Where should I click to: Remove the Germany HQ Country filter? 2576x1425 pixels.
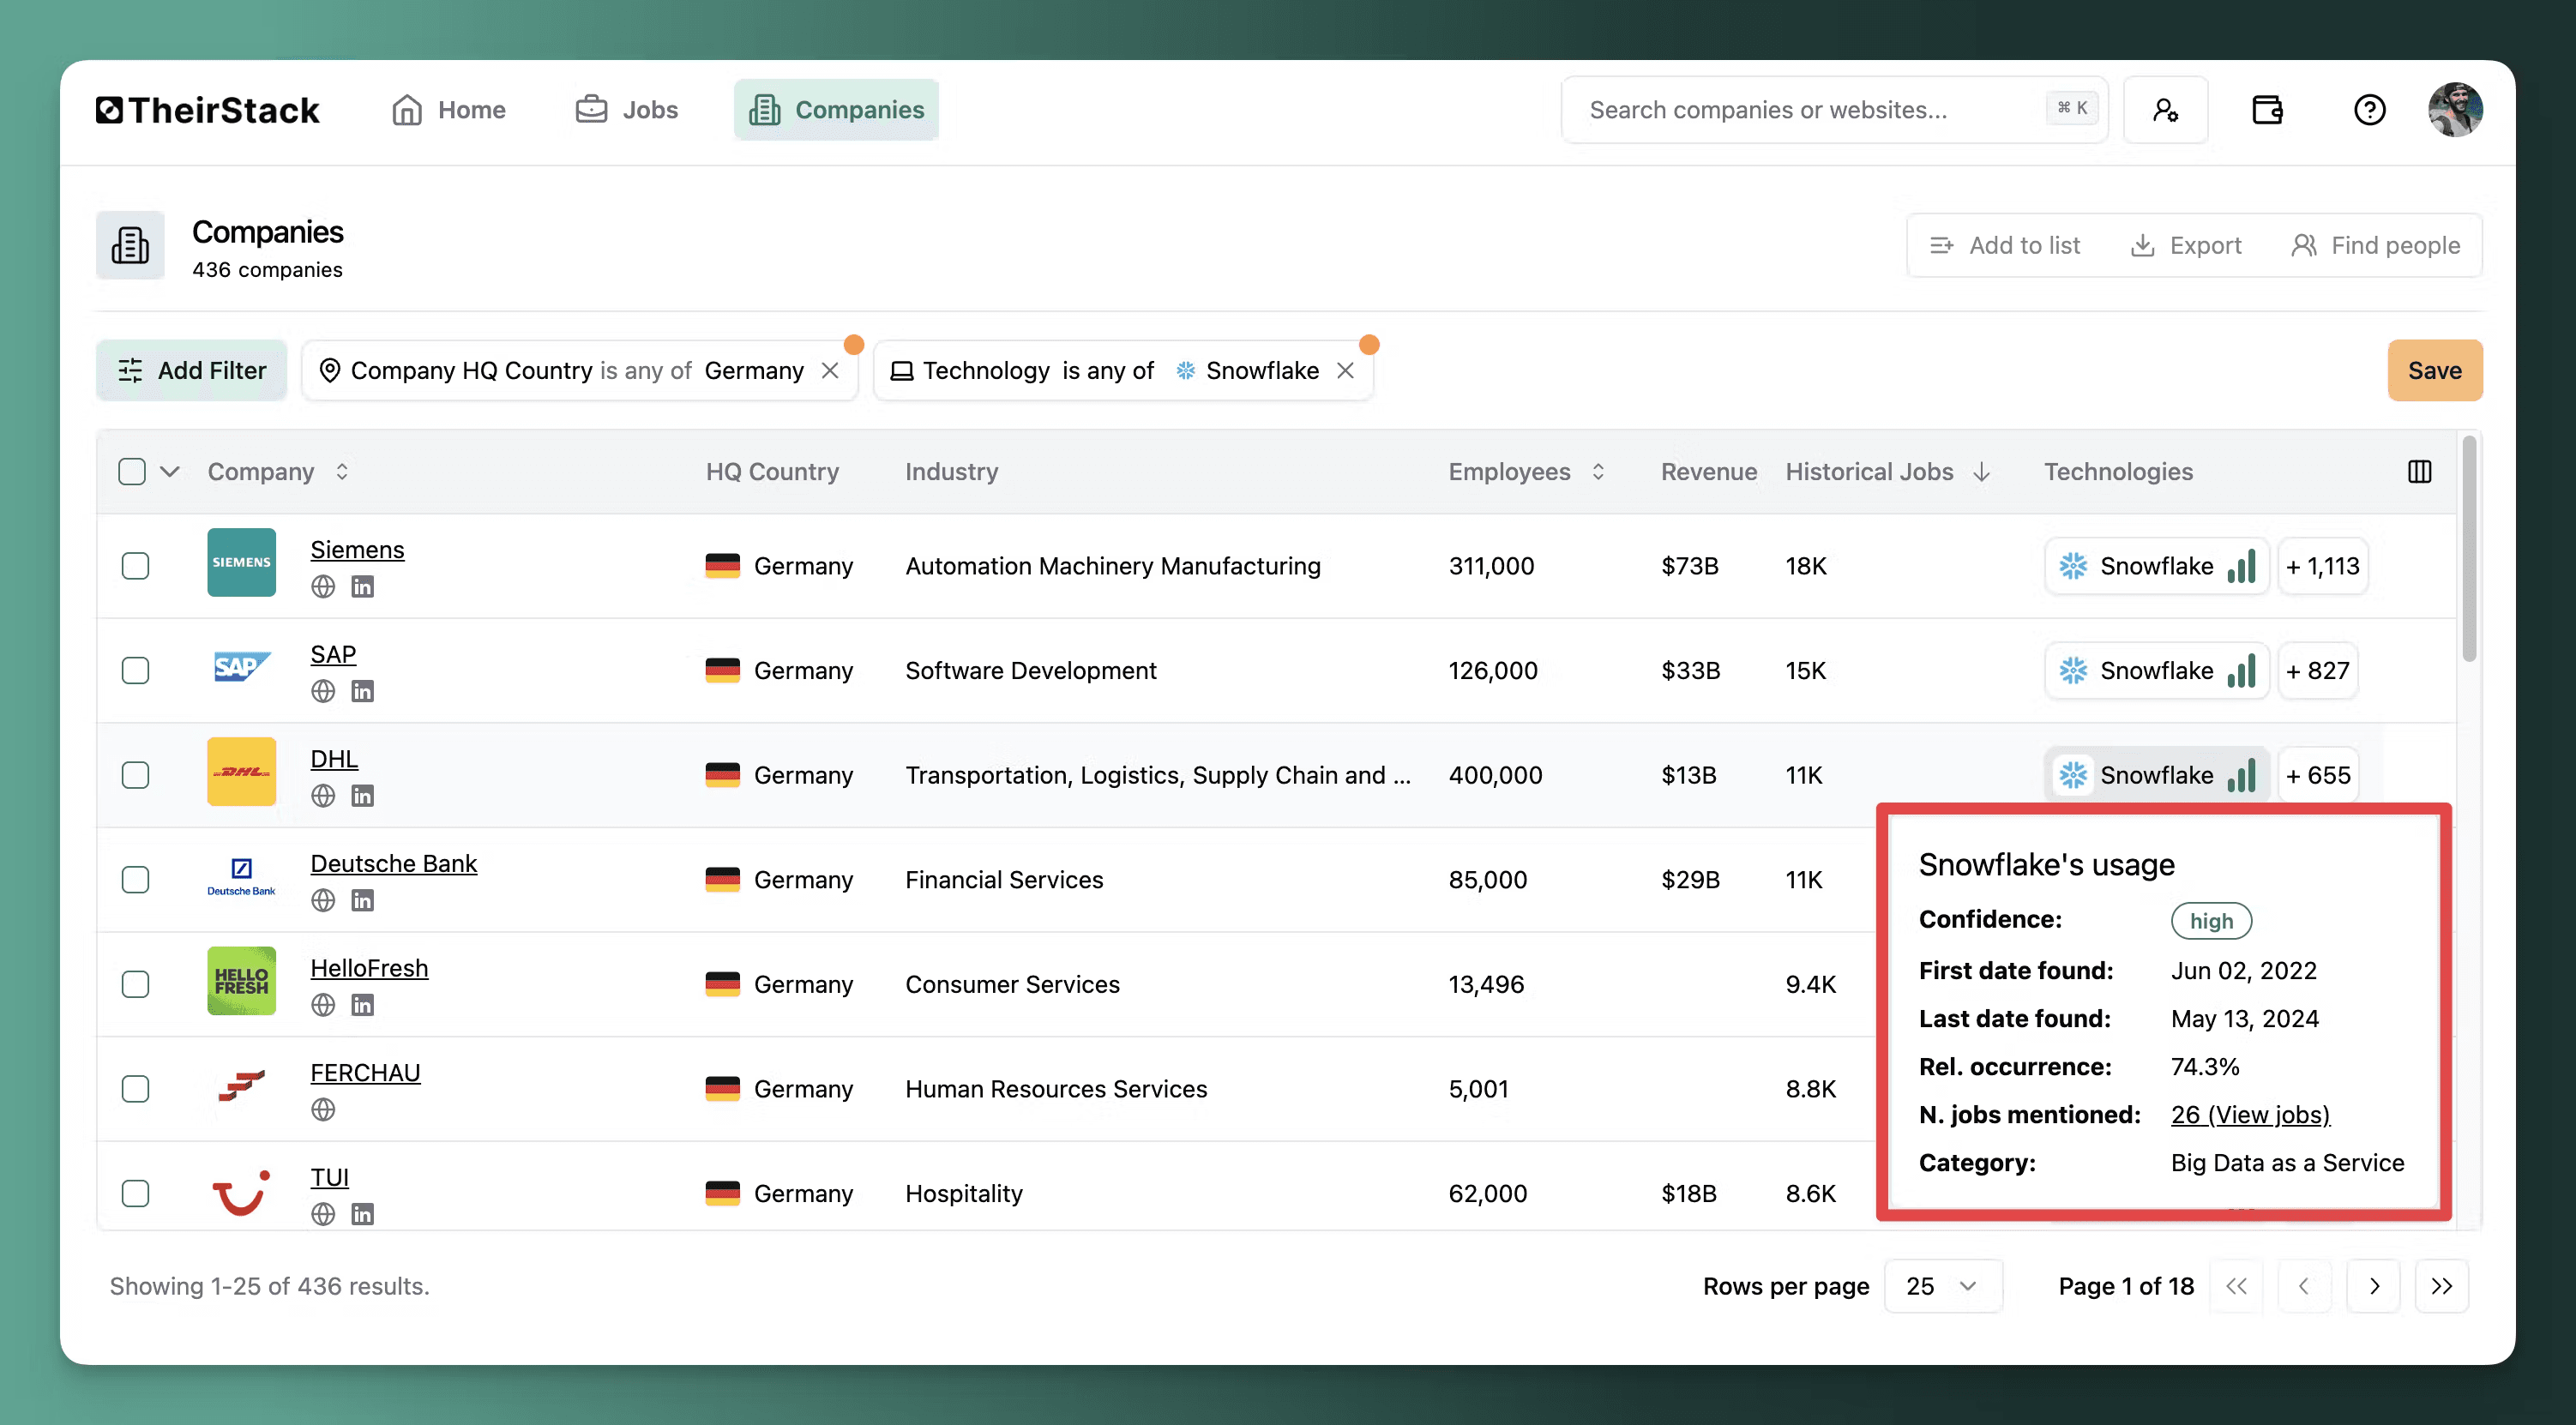pos(830,371)
